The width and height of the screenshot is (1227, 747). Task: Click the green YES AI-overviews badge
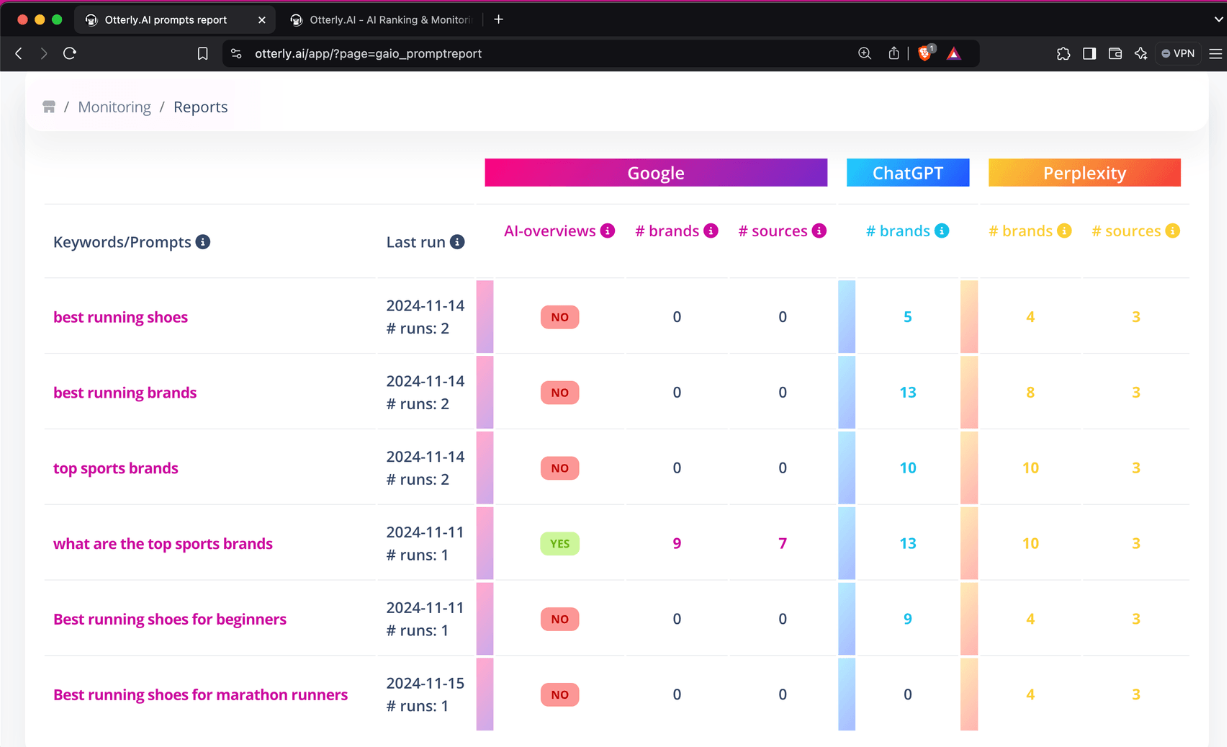(559, 544)
